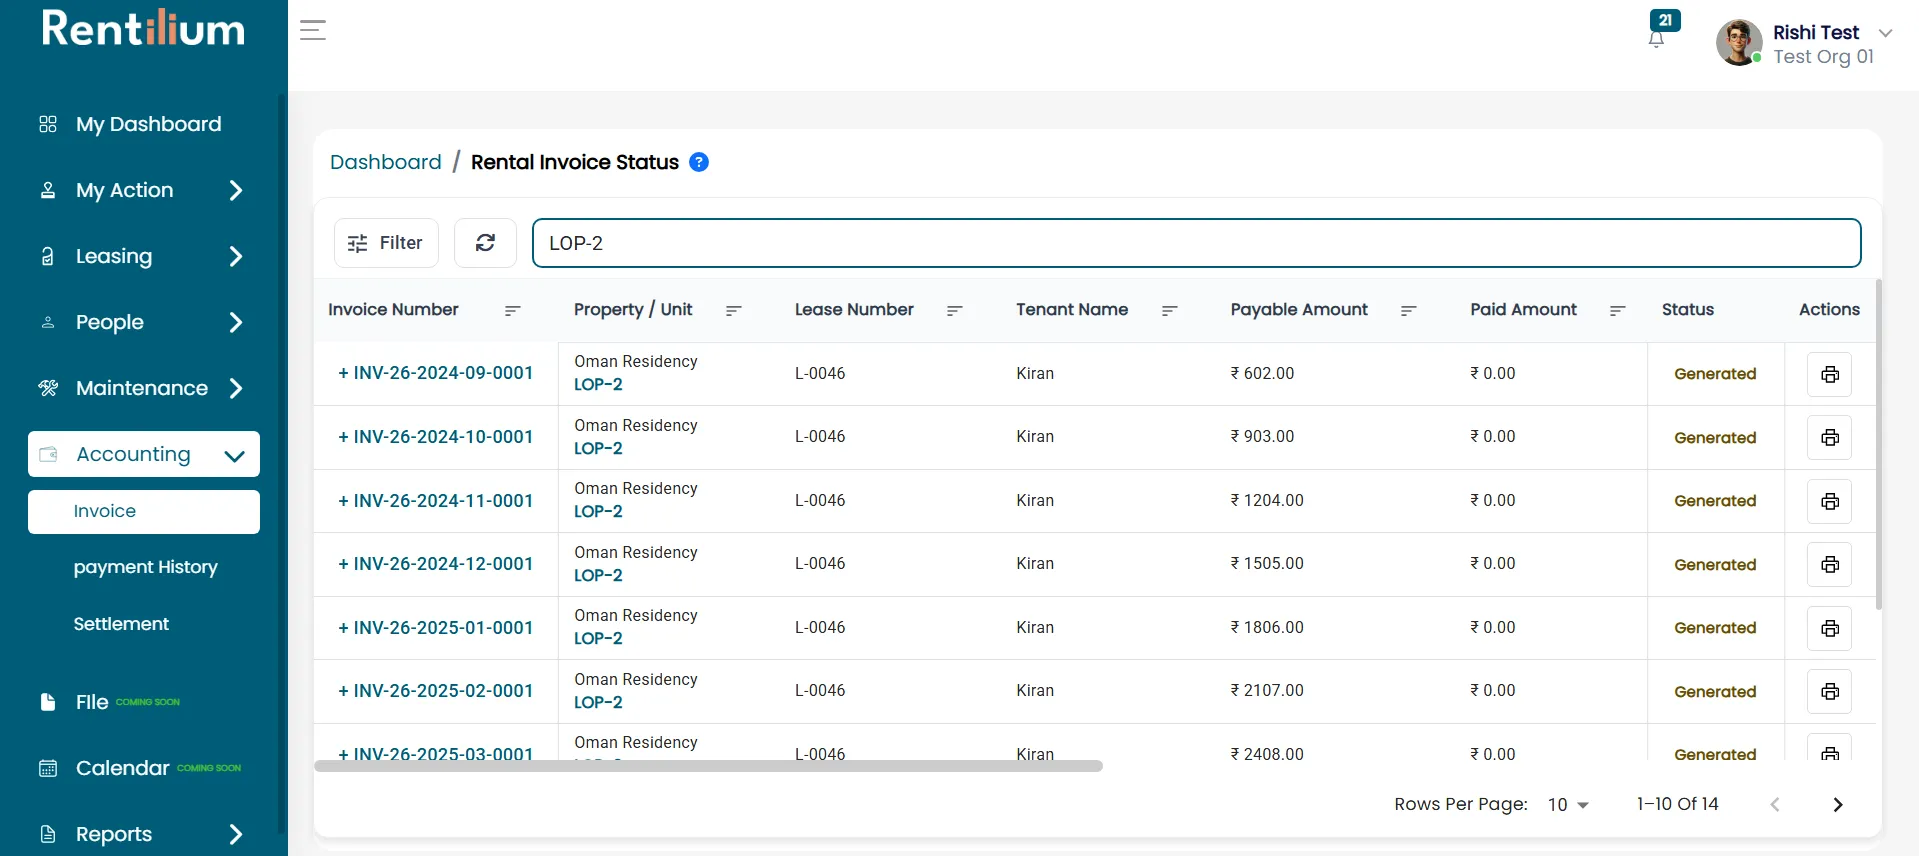Sort by the Payable Amount column icon
The width and height of the screenshot is (1919, 856).
(x=1408, y=311)
